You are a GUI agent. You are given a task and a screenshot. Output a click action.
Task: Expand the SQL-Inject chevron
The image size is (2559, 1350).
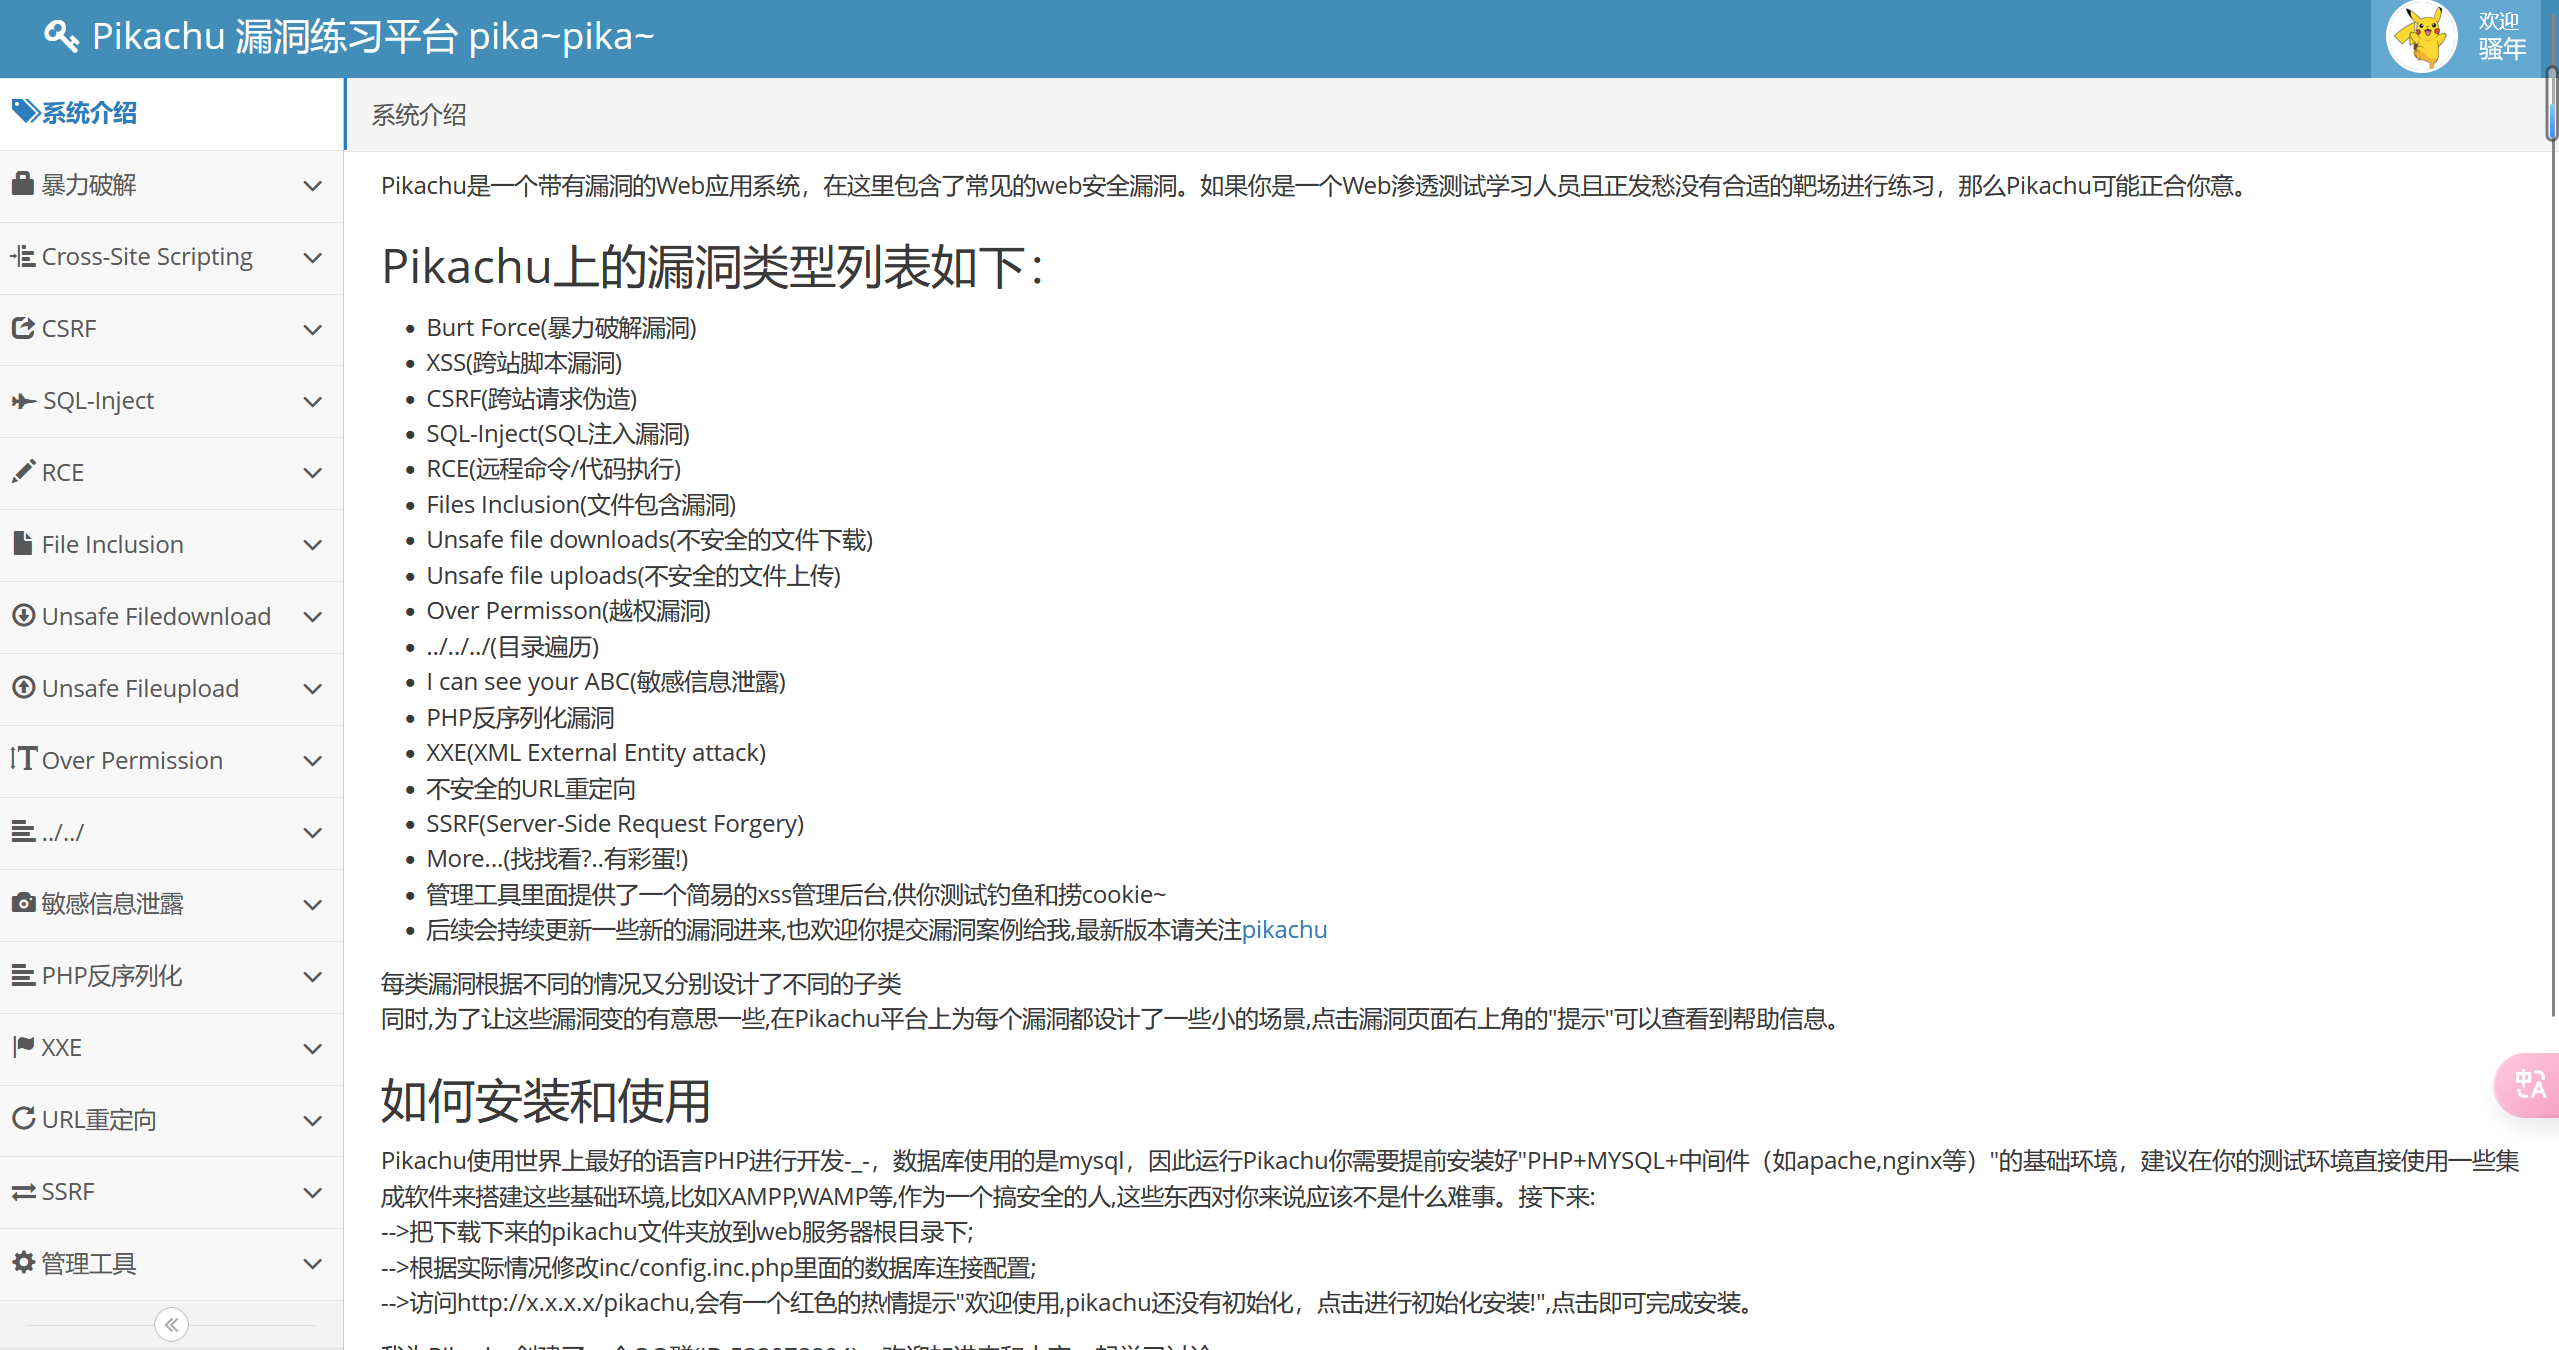(x=312, y=401)
